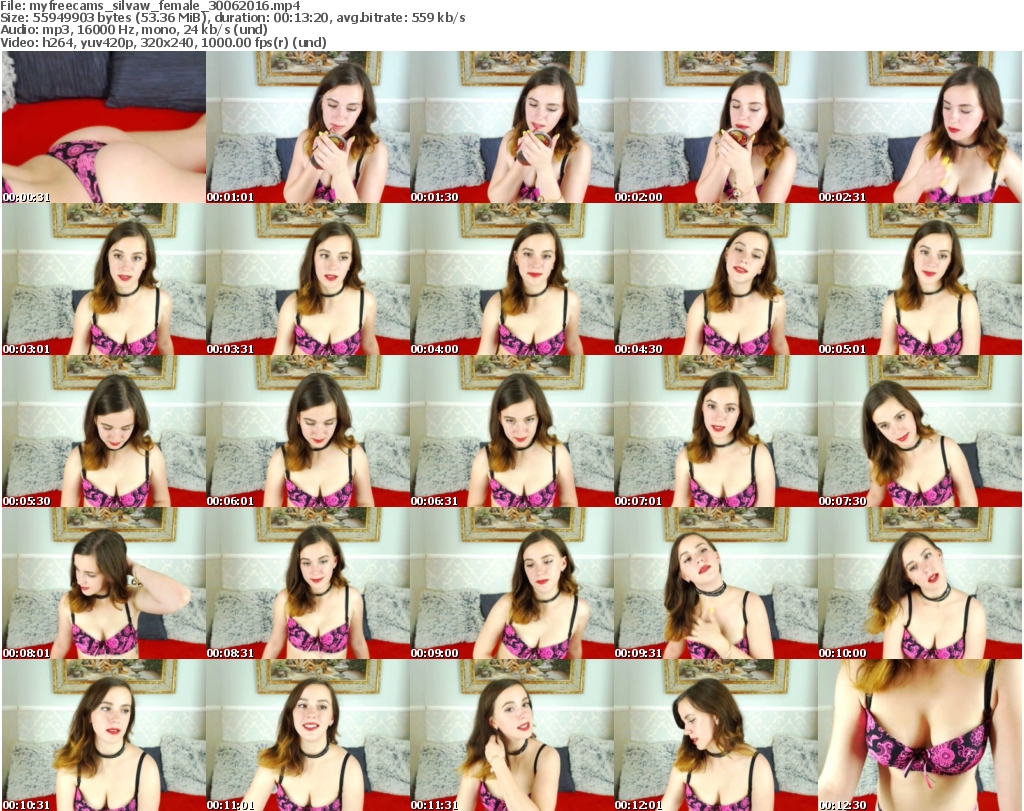Click the thumbnail labeled 00:05:01
The width and height of the screenshot is (1024, 811).
pyautogui.click(x=919, y=279)
